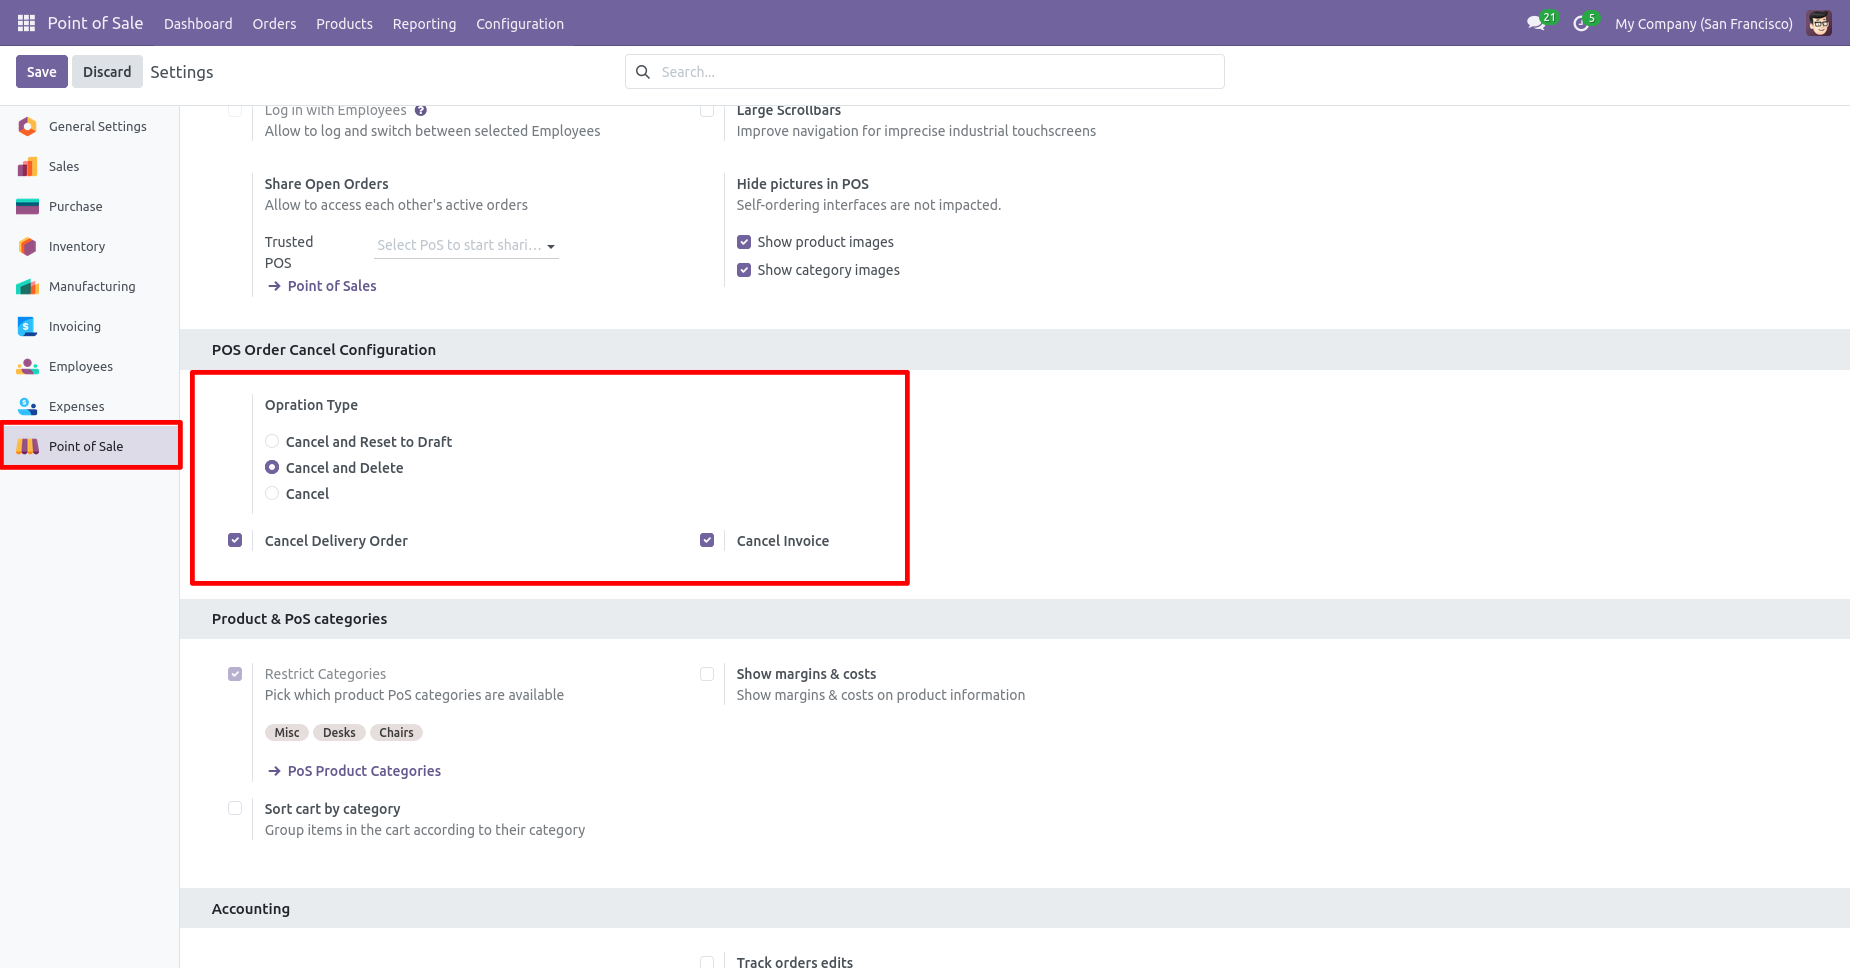Select Cancel and Reset to Draft option

pos(272,441)
